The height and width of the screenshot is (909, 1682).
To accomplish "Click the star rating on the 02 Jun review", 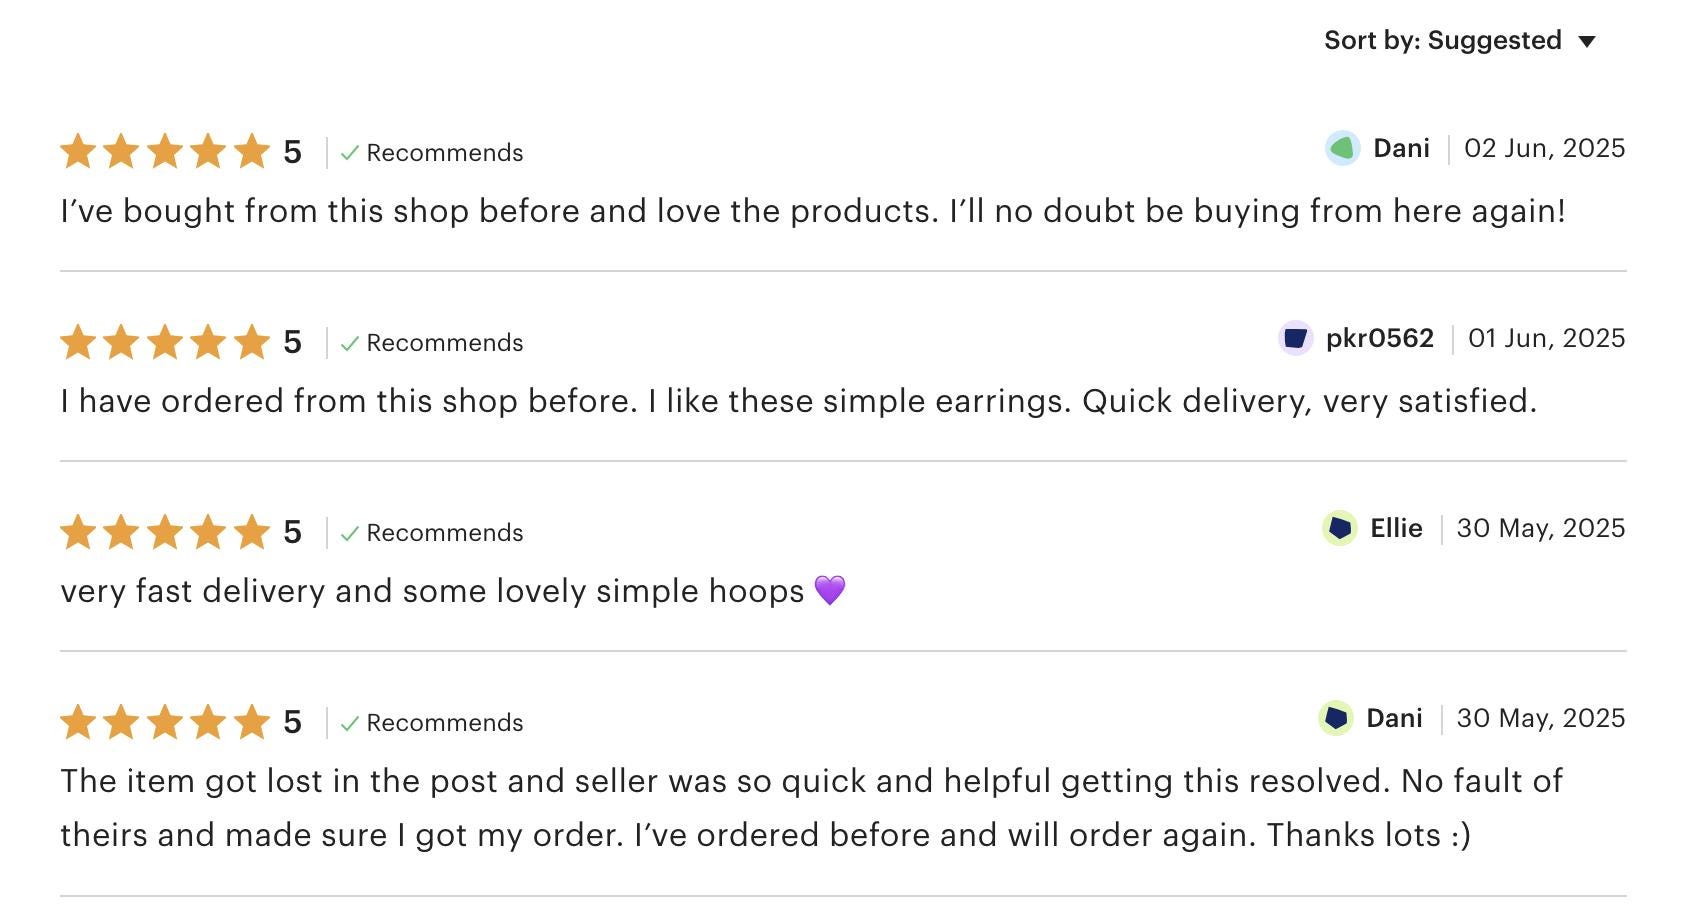I will click(x=165, y=152).
